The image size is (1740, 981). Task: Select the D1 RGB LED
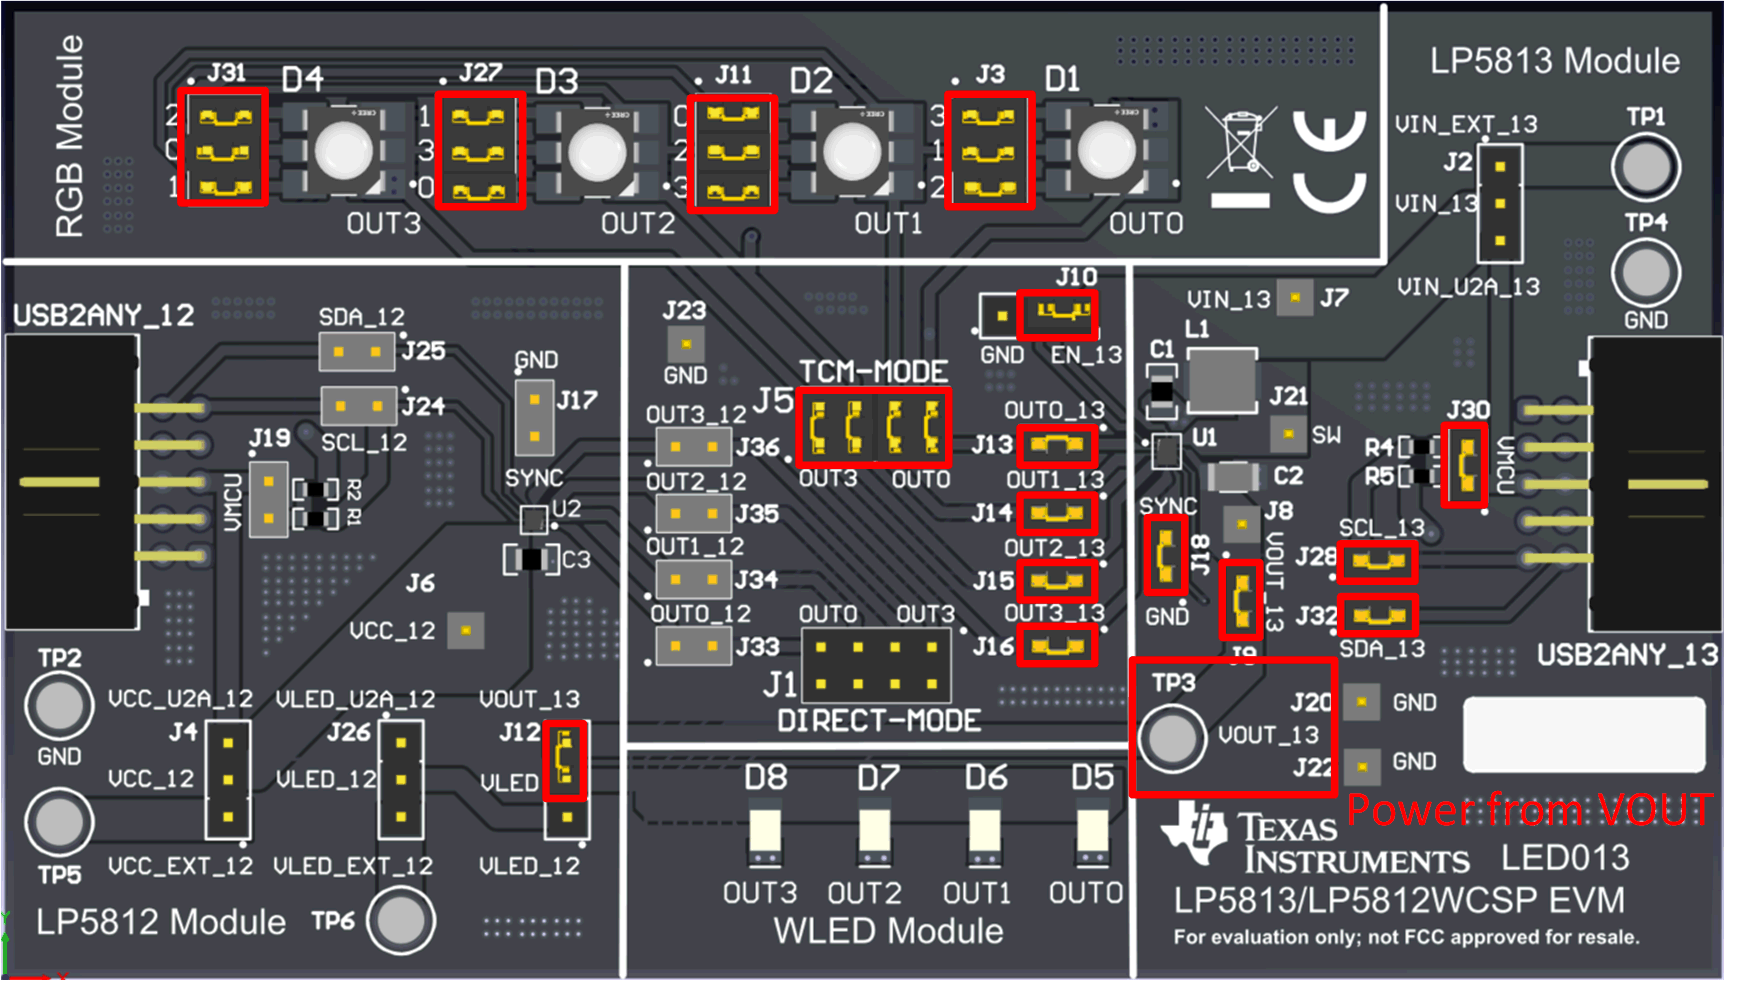pyautogui.click(x=1107, y=151)
